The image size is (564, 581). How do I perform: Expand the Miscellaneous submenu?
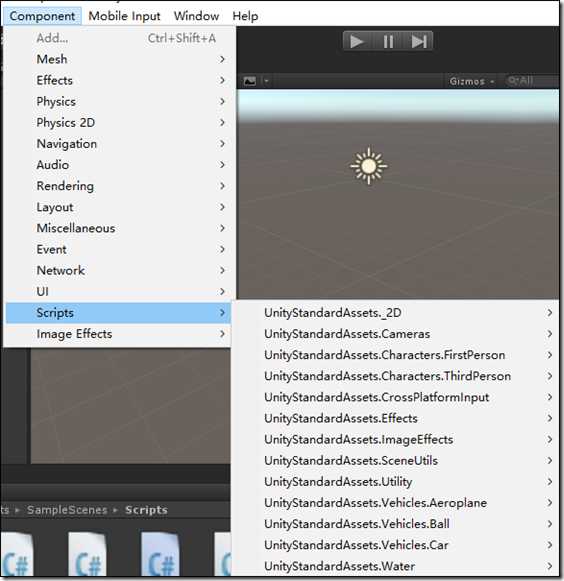118,228
